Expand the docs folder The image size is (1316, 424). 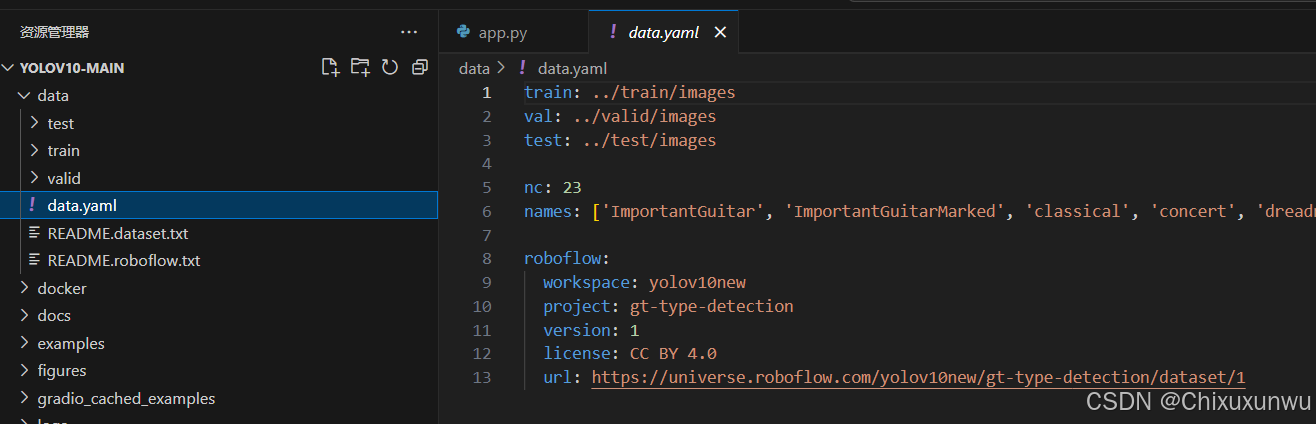click(x=25, y=315)
